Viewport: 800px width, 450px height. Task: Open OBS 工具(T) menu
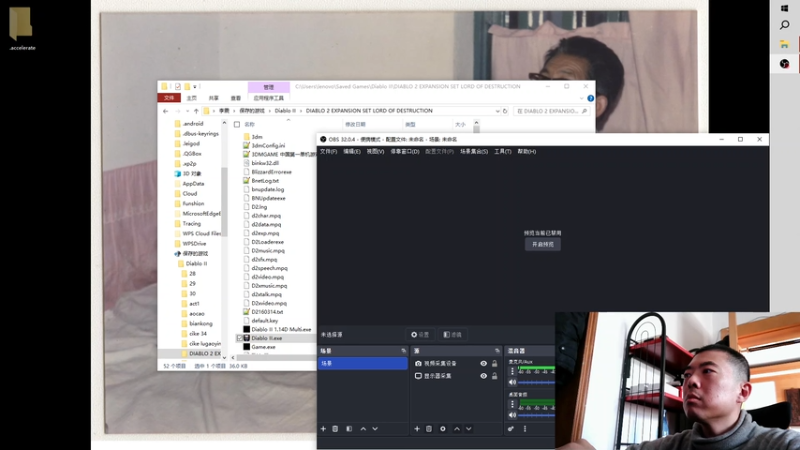coord(503,152)
